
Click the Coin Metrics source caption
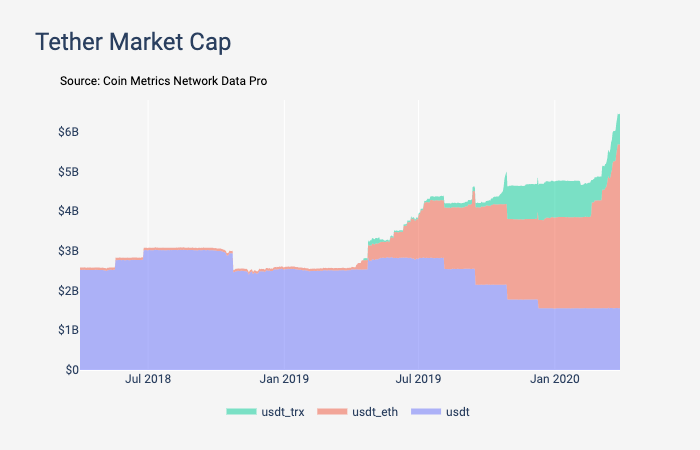(163, 81)
